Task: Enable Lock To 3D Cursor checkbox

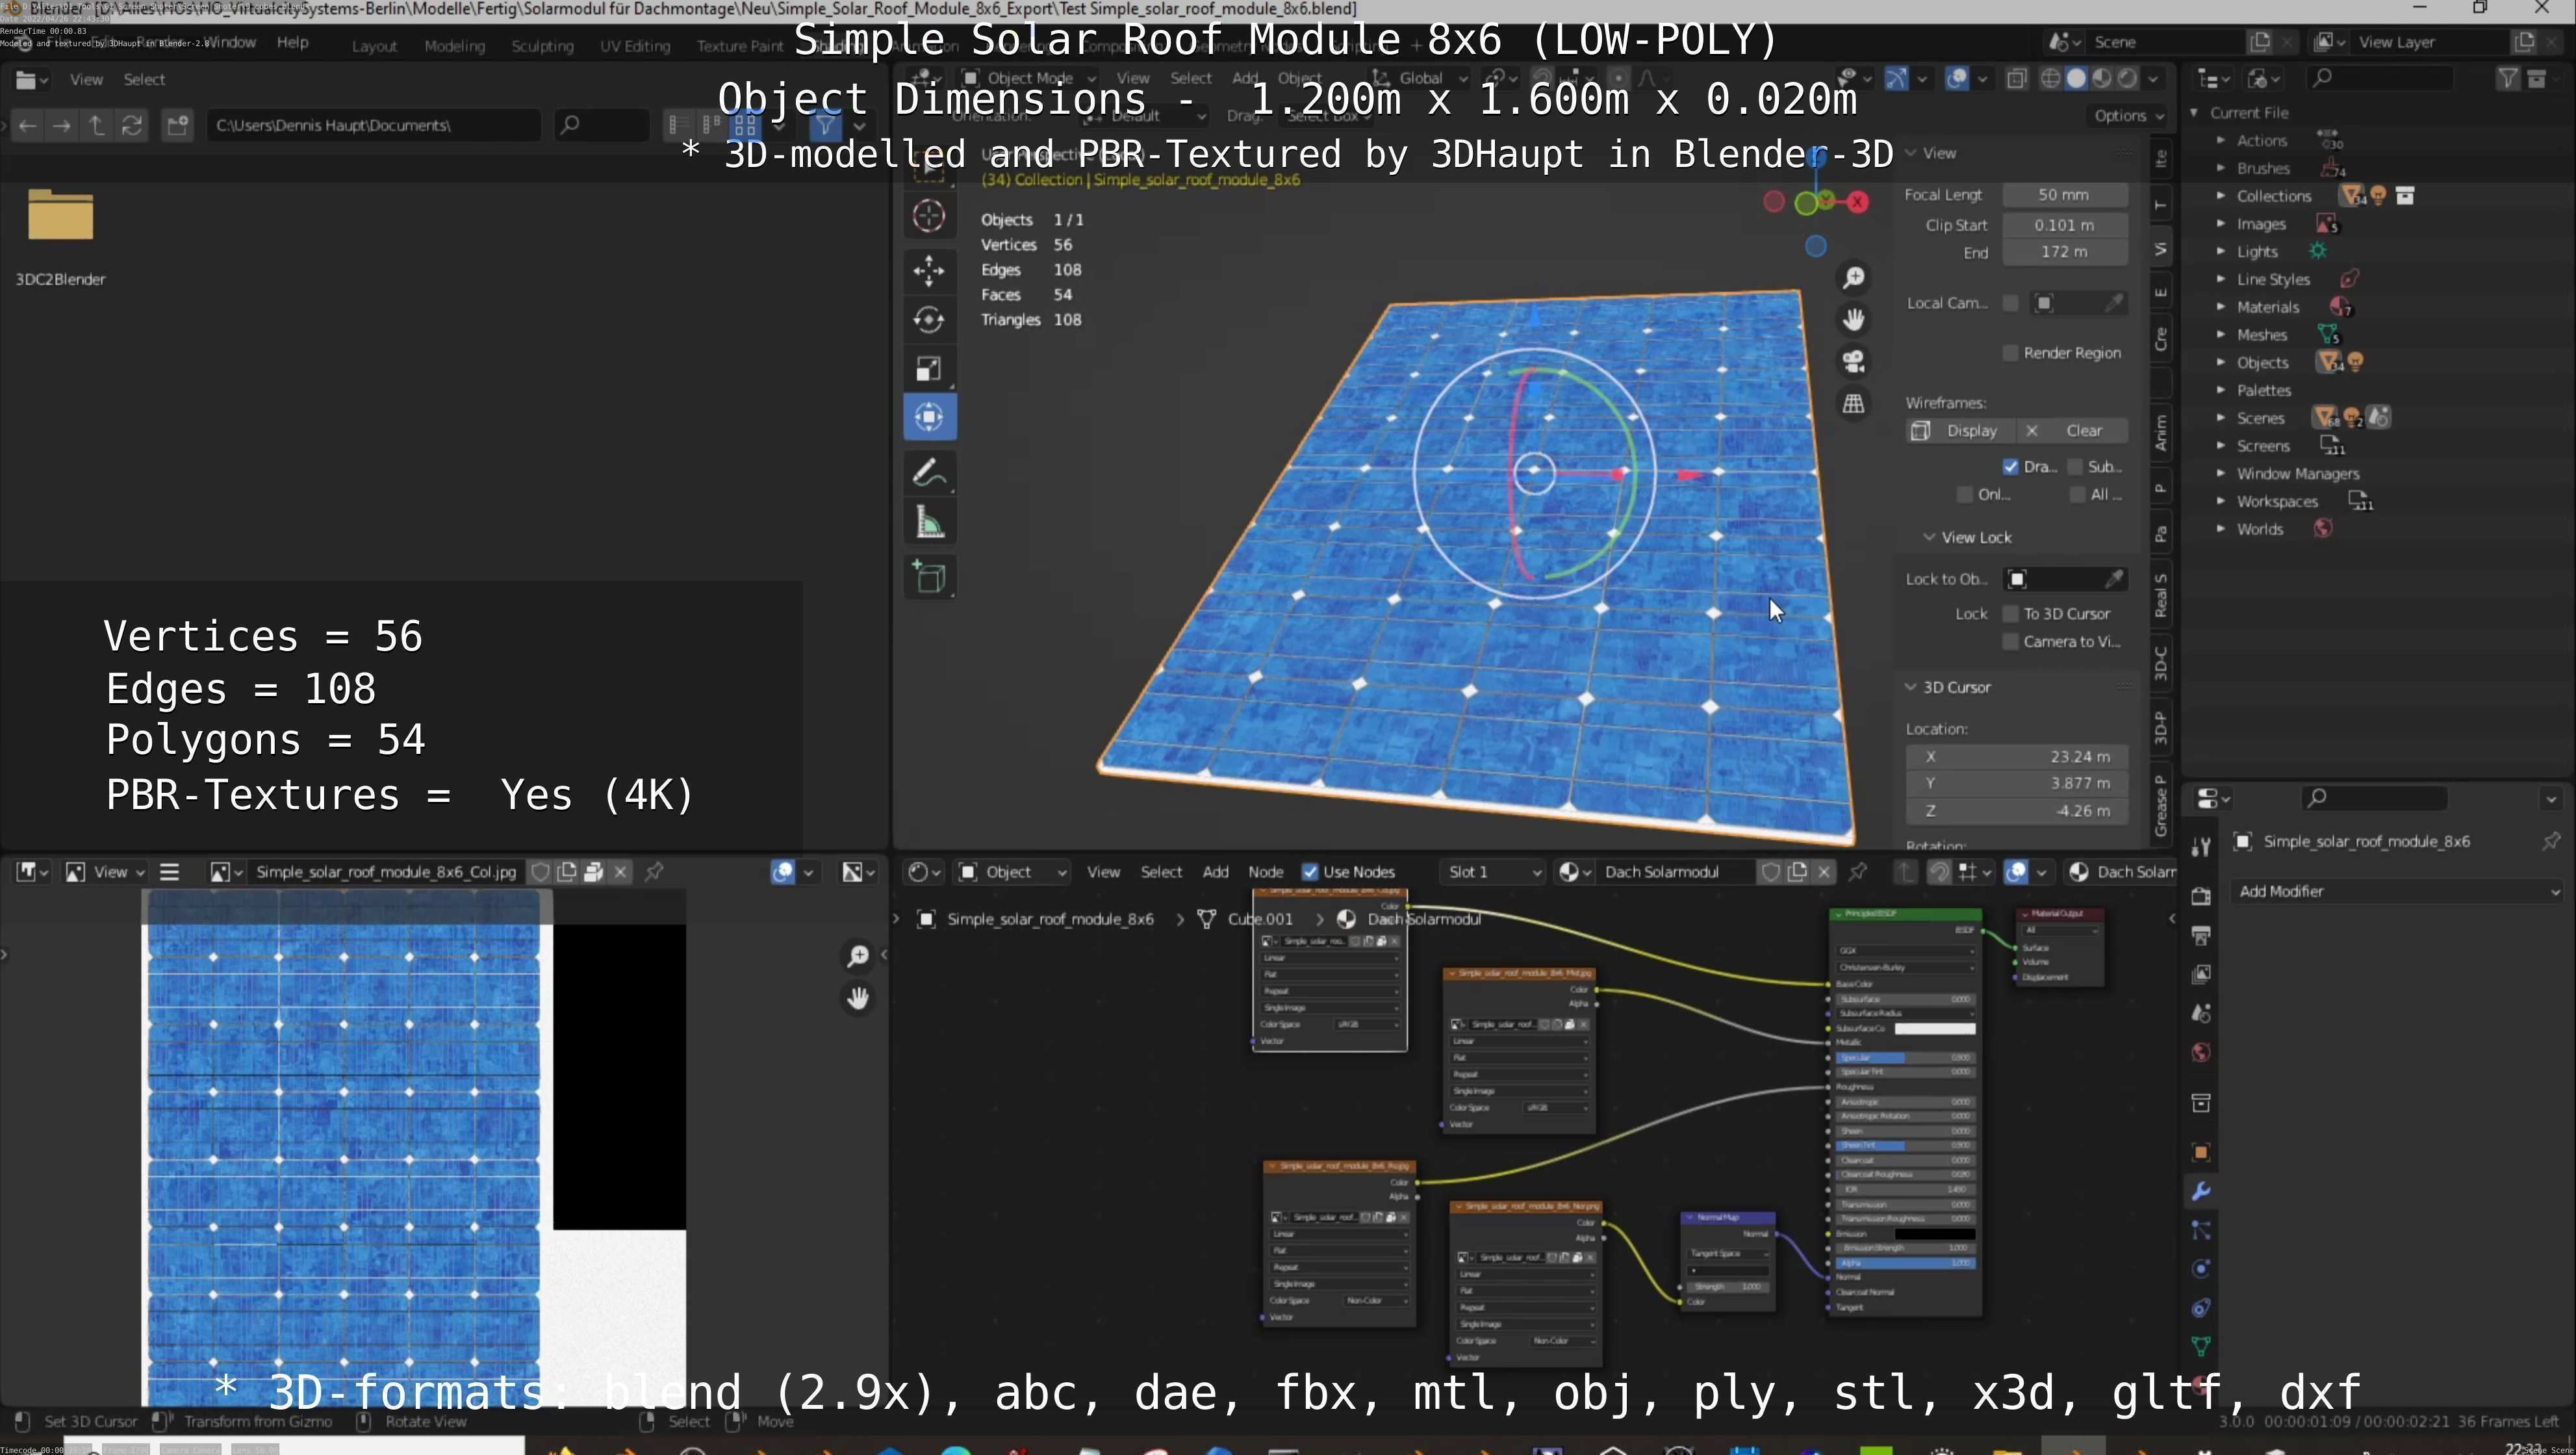Action: click(2010, 614)
